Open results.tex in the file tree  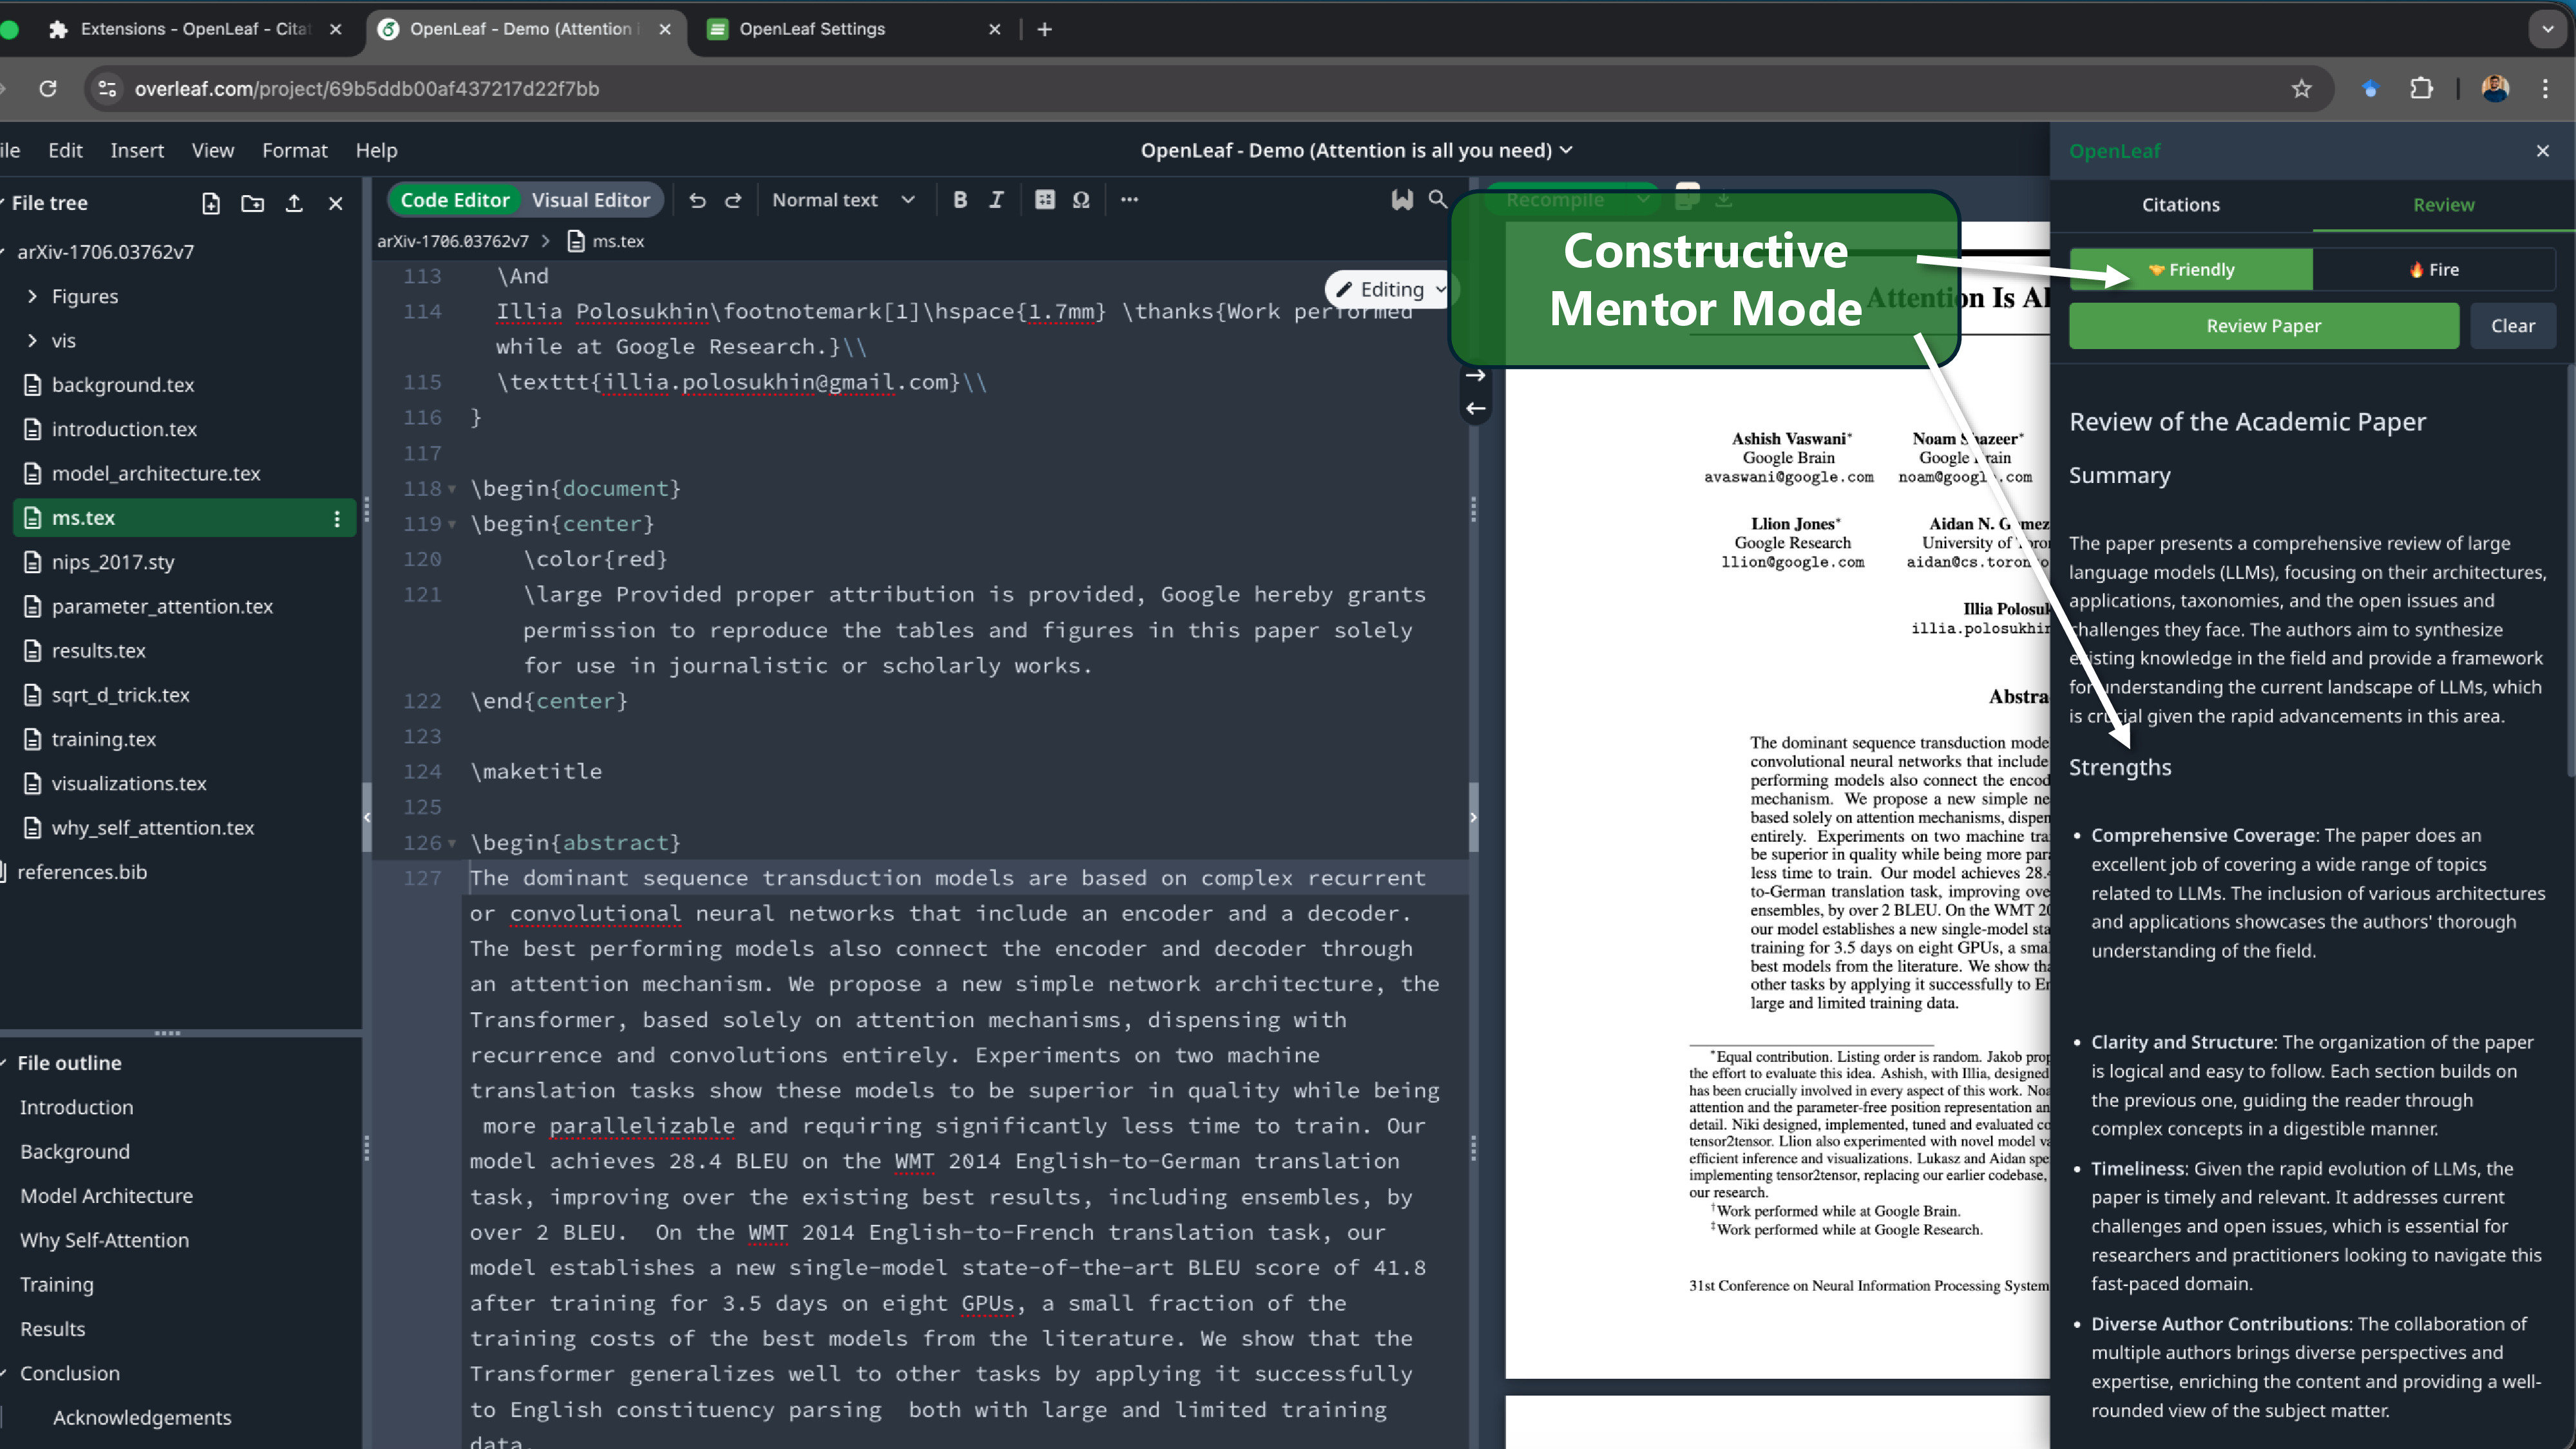pyautogui.click(x=99, y=651)
